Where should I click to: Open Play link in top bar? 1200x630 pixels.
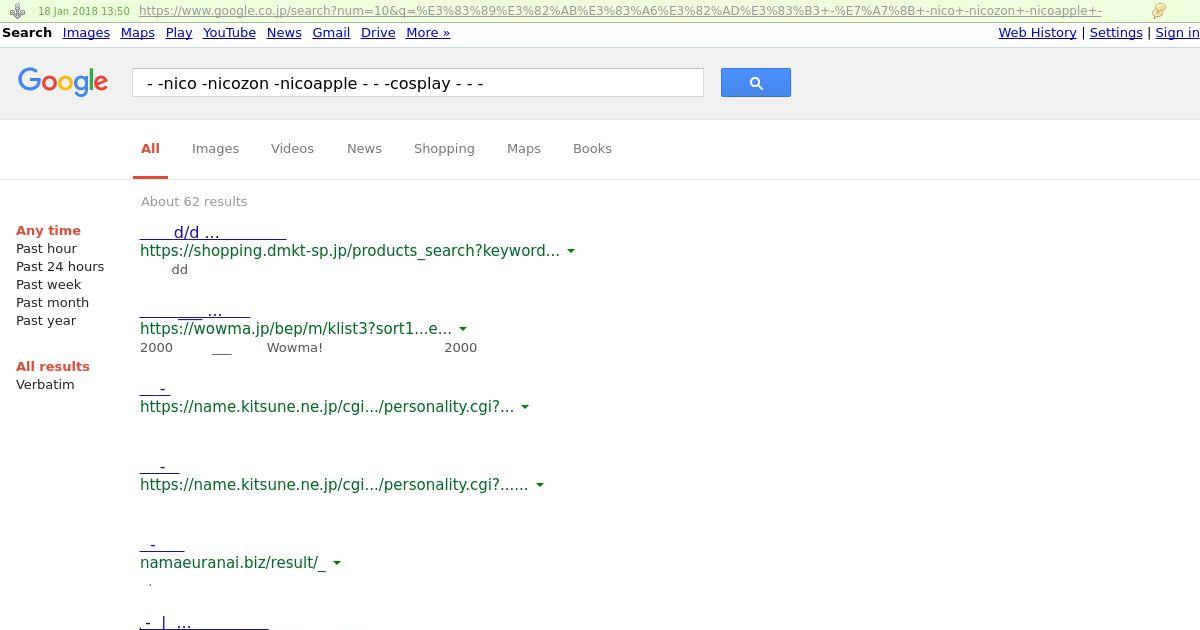[179, 33]
